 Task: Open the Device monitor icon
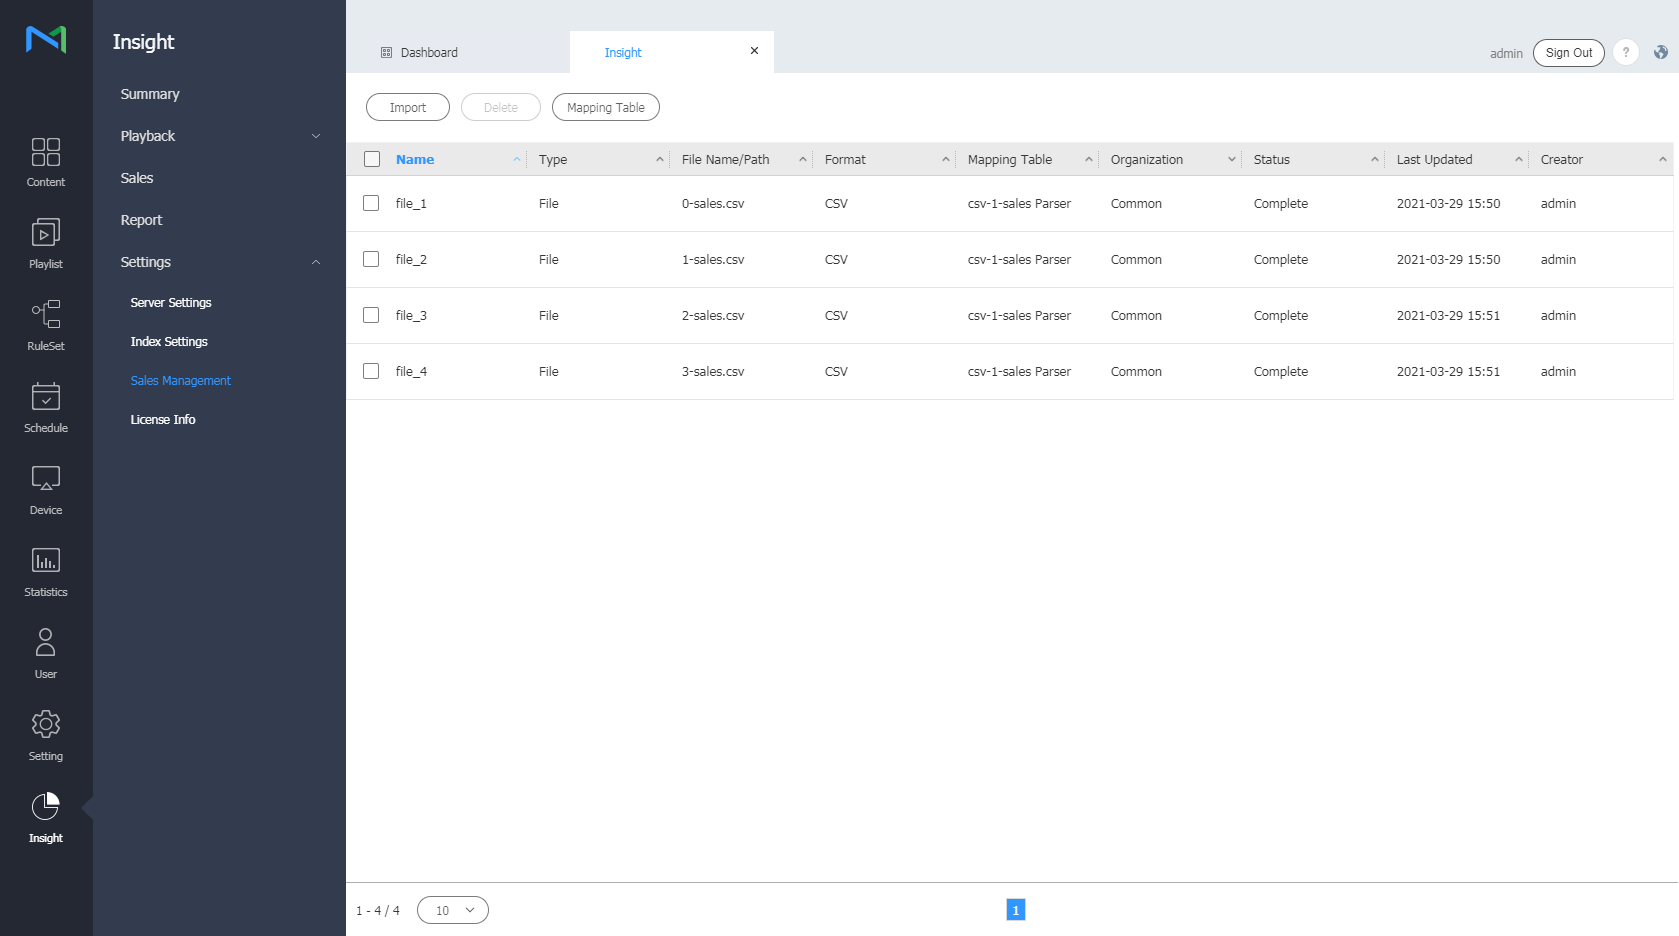46,490
